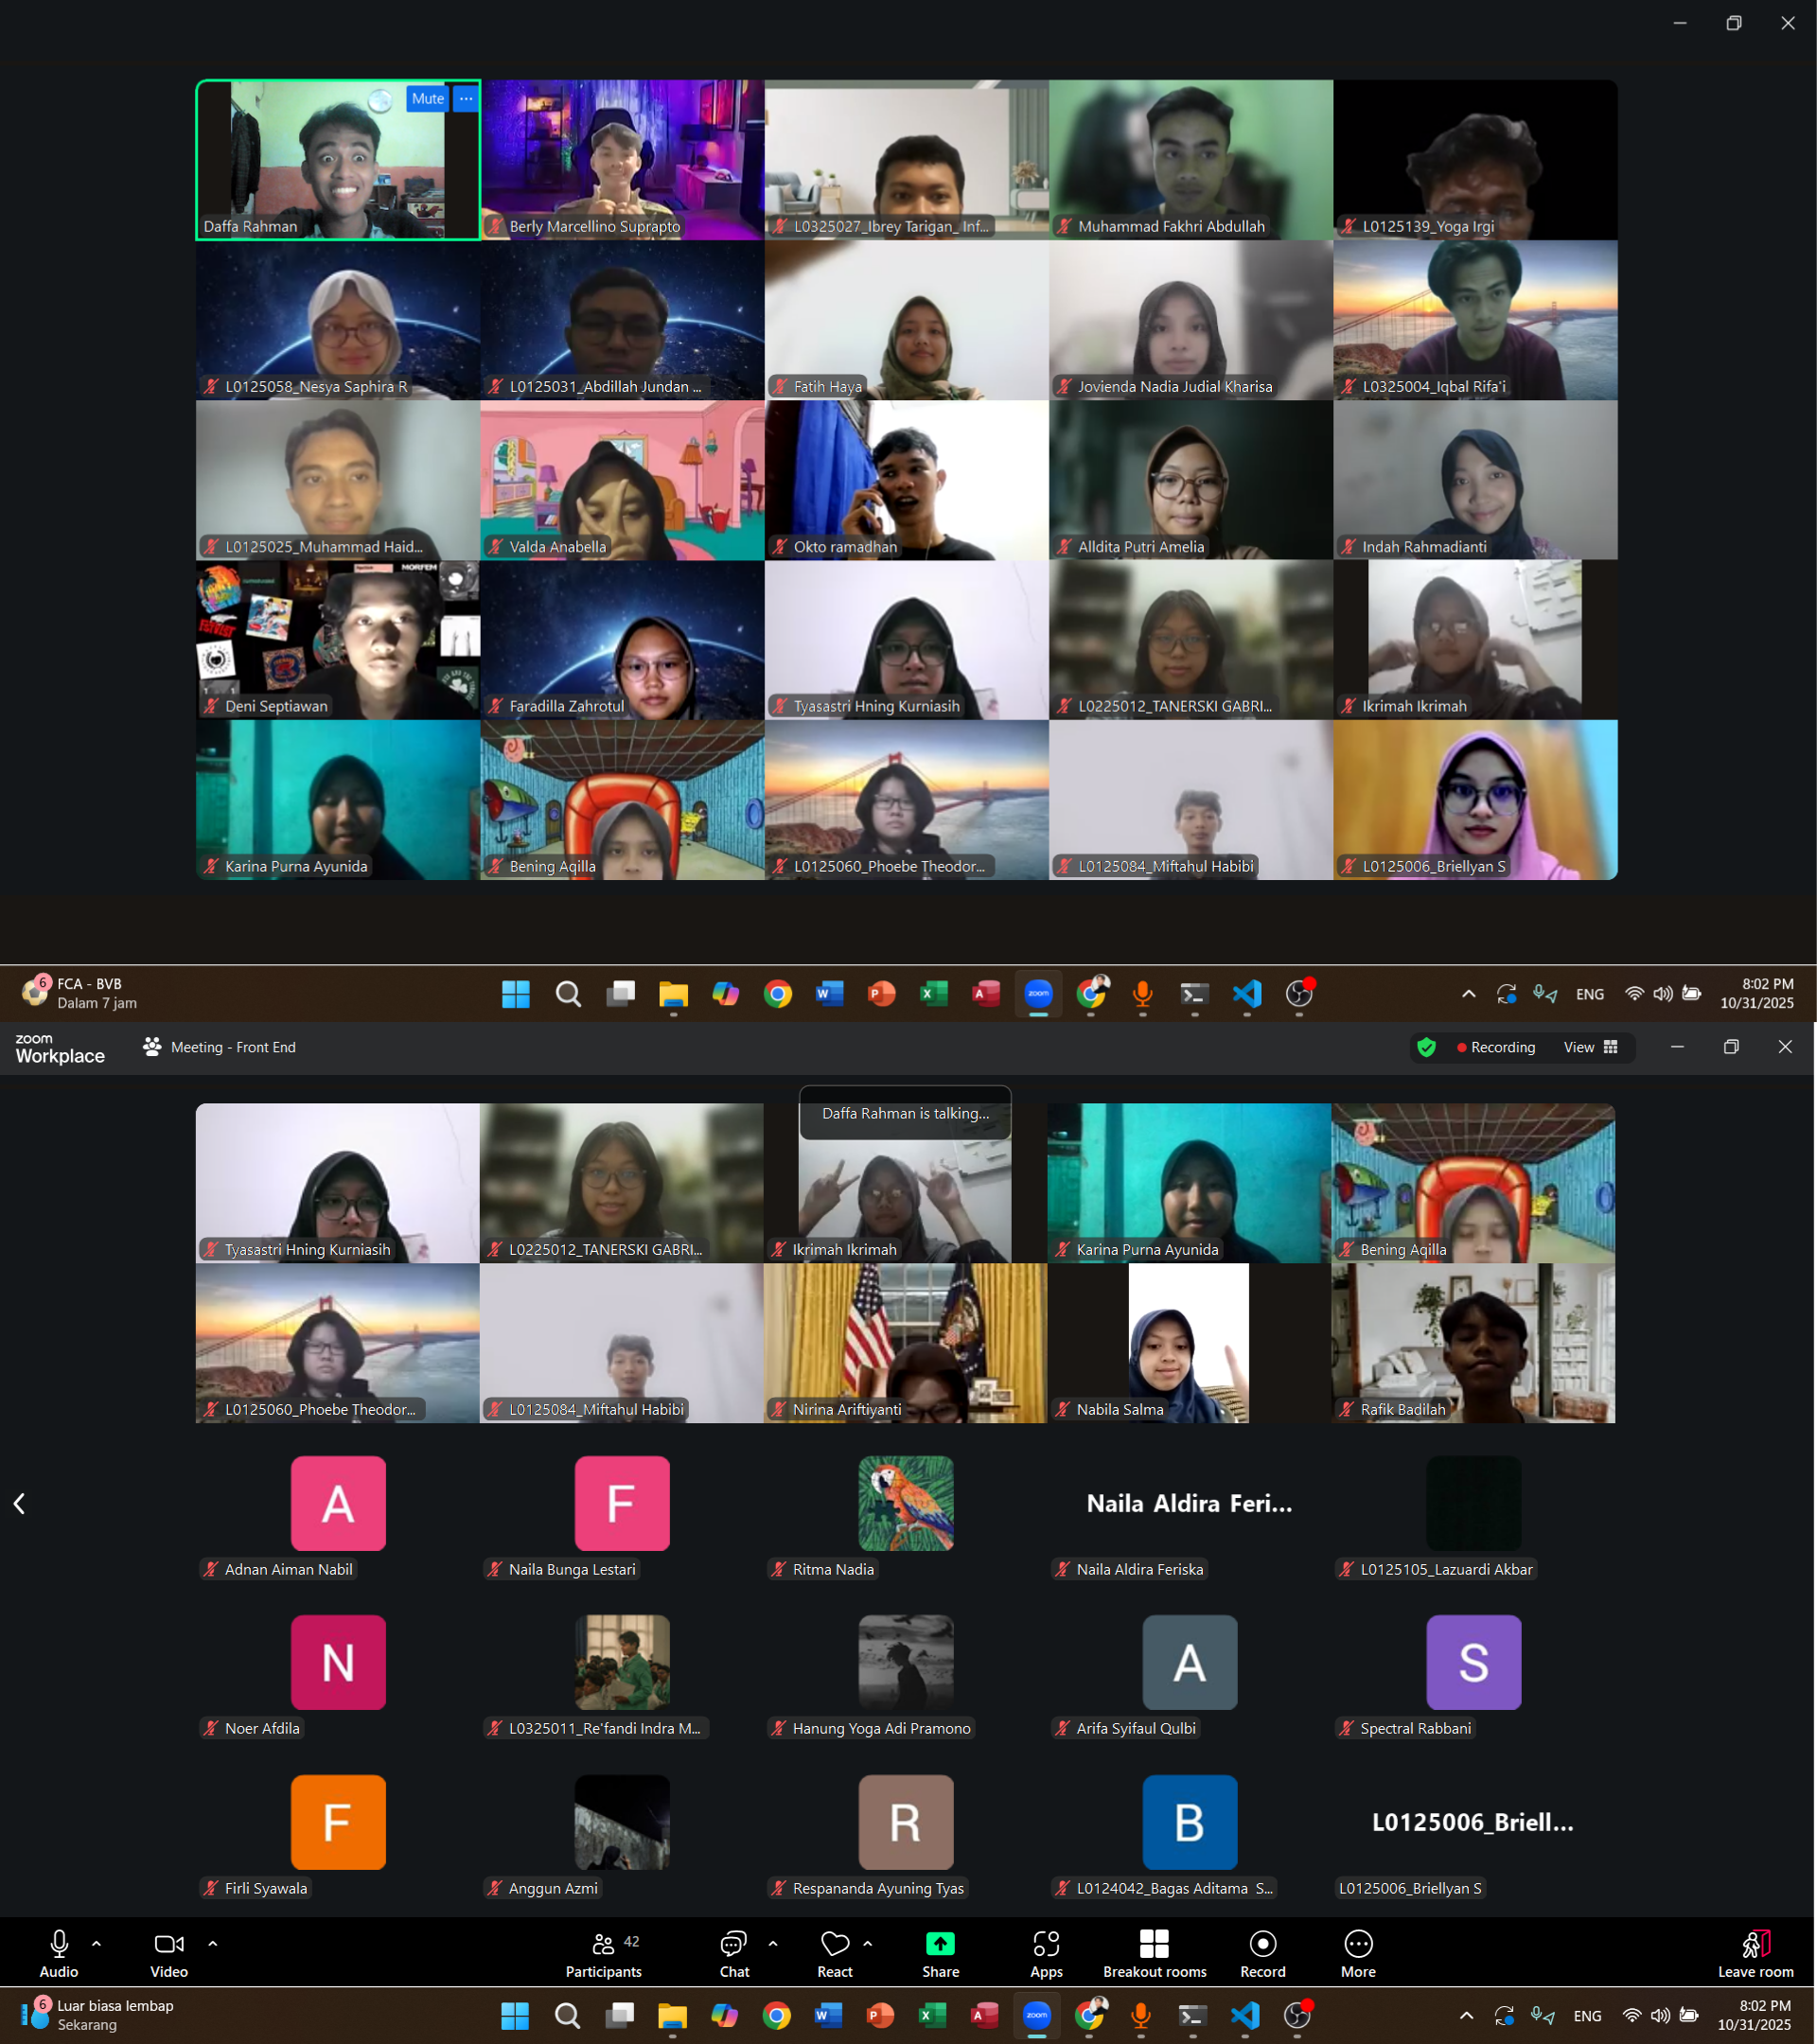The height and width of the screenshot is (2044, 1817).
Task: Open the More options icon
Action: [1358, 1944]
